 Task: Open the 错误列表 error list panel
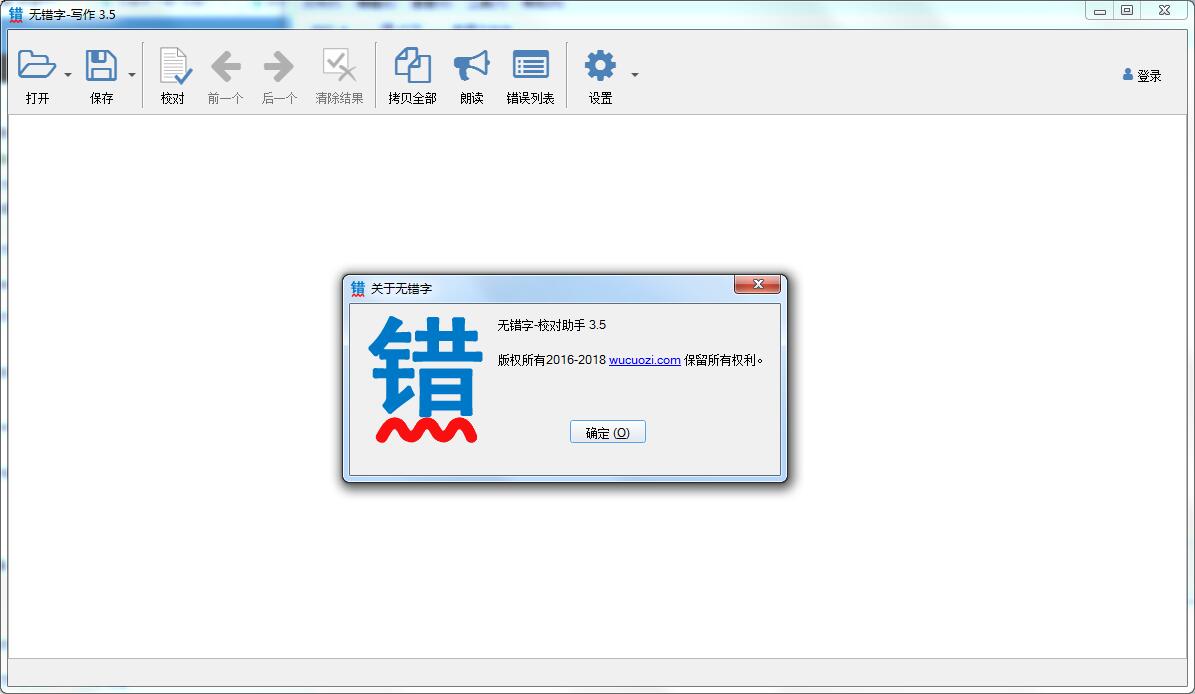click(x=530, y=65)
